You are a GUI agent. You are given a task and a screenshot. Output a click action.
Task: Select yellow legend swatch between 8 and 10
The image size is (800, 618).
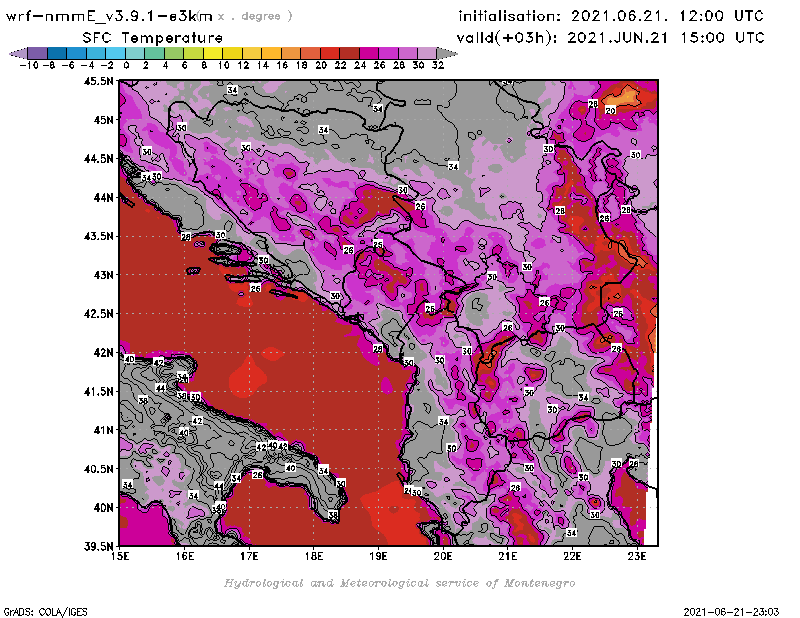click(x=213, y=54)
